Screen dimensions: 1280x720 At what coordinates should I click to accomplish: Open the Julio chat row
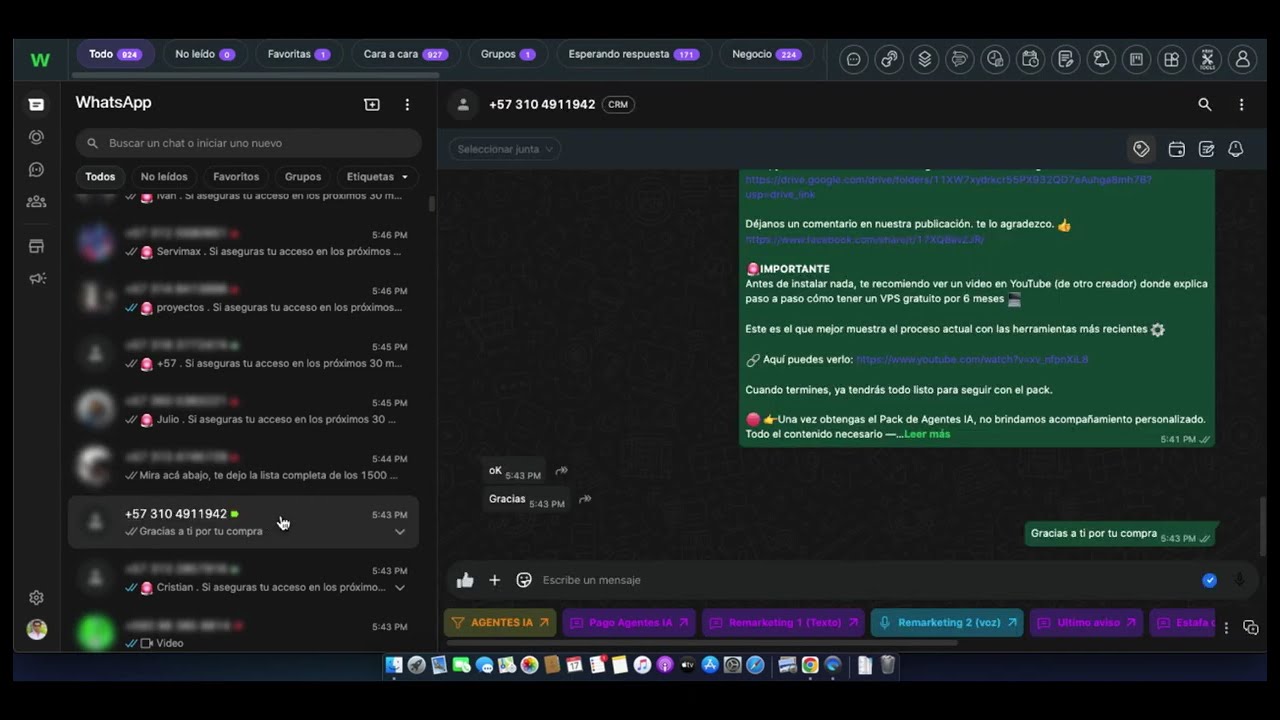click(x=243, y=411)
